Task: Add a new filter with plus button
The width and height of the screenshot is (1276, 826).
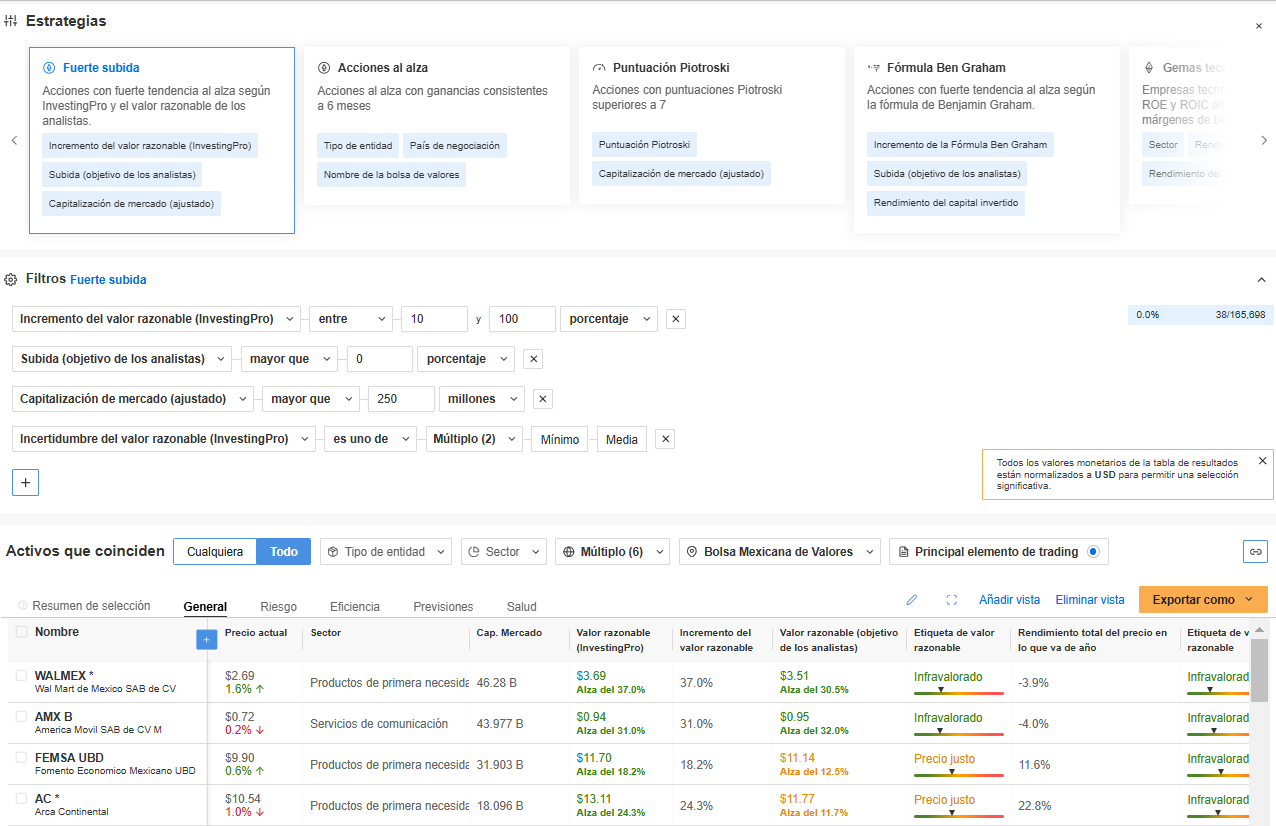Action: 26,483
